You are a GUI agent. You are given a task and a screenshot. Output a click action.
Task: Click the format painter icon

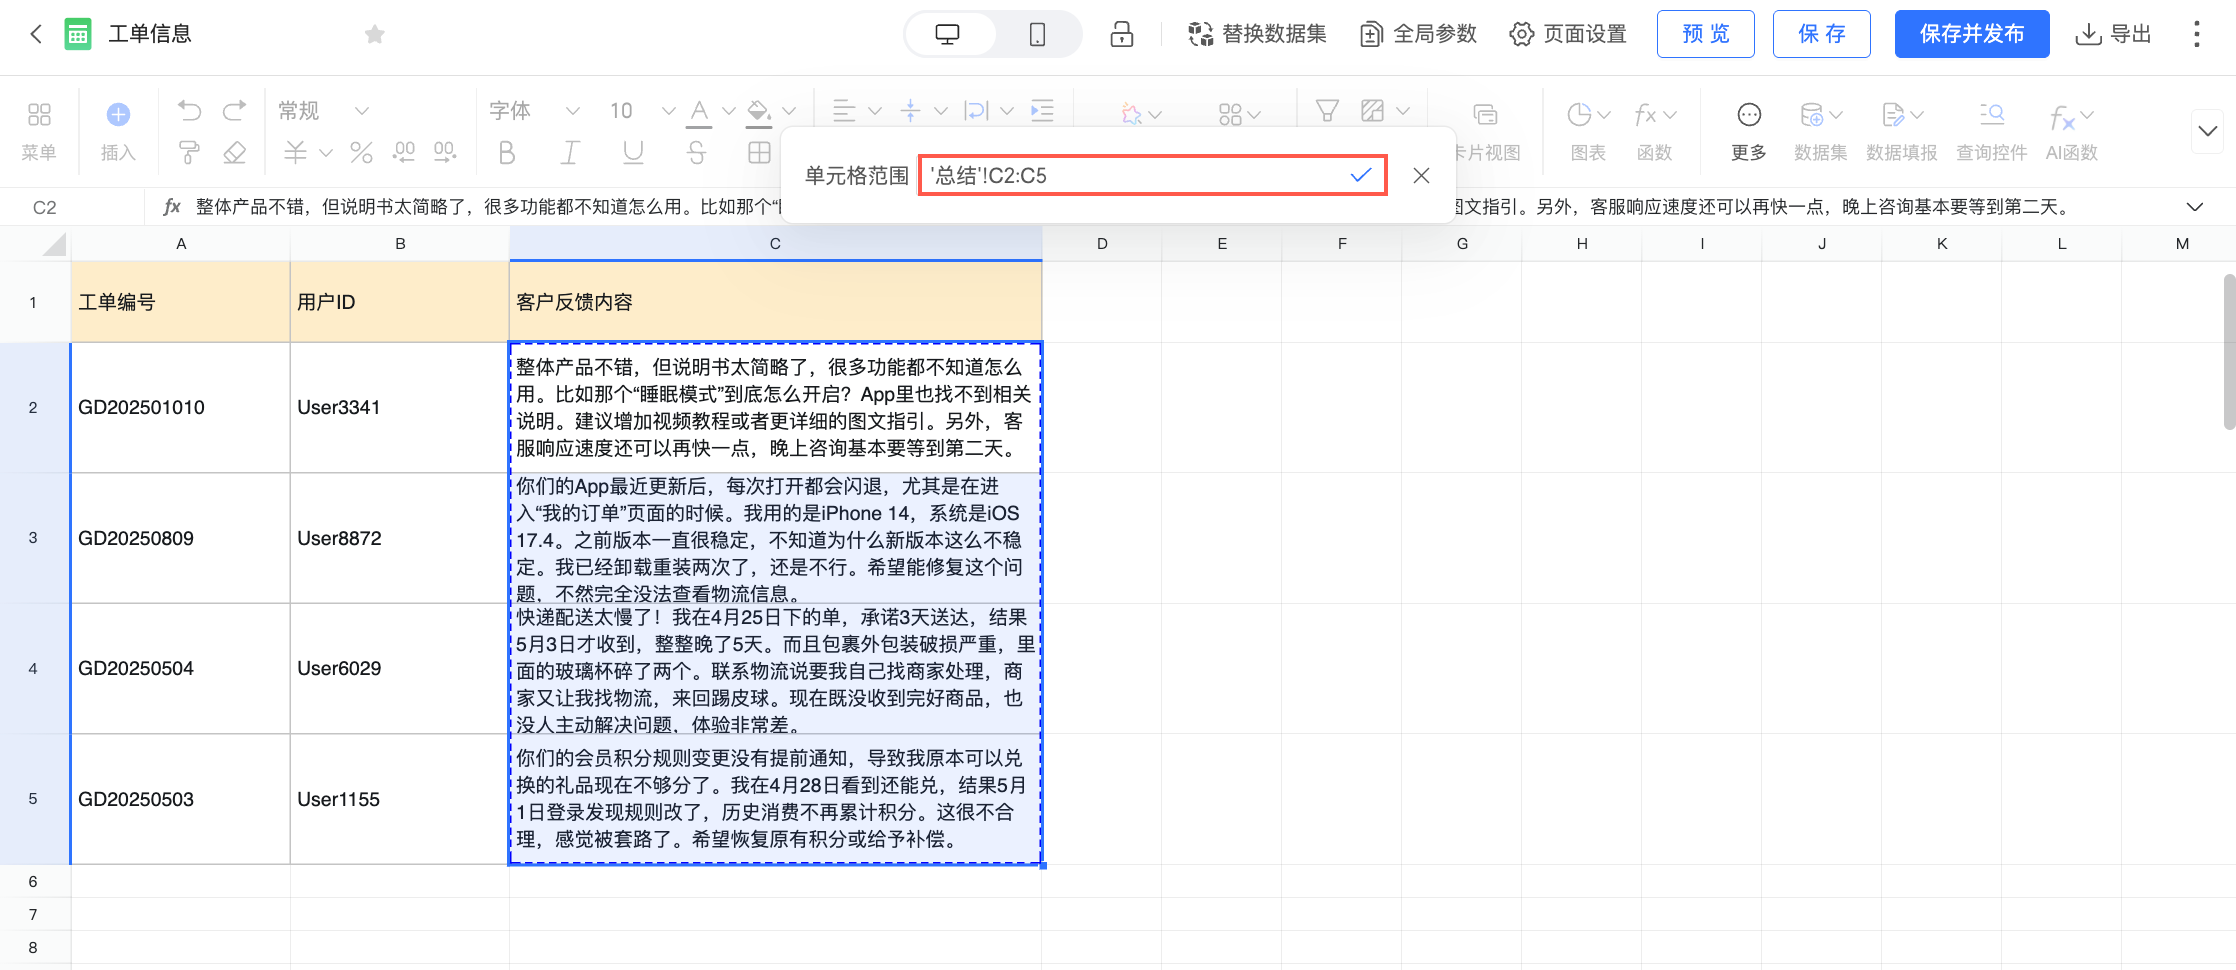point(189,152)
